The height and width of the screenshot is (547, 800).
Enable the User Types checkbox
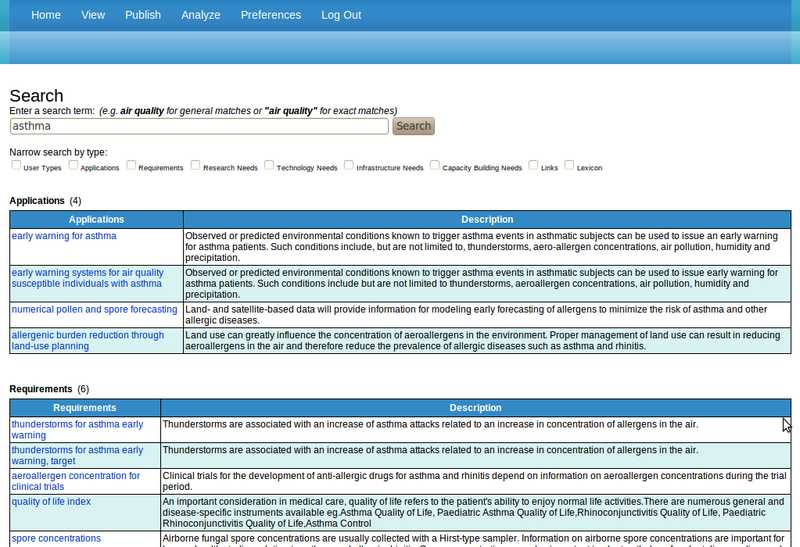pyautogui.click(x=16, y=165)
